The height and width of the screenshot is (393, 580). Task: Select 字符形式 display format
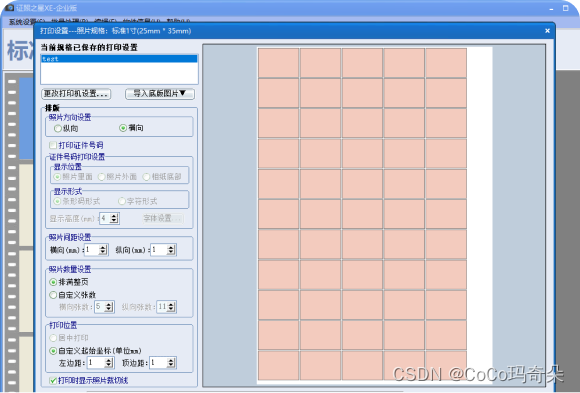click(x=122, y=201)
